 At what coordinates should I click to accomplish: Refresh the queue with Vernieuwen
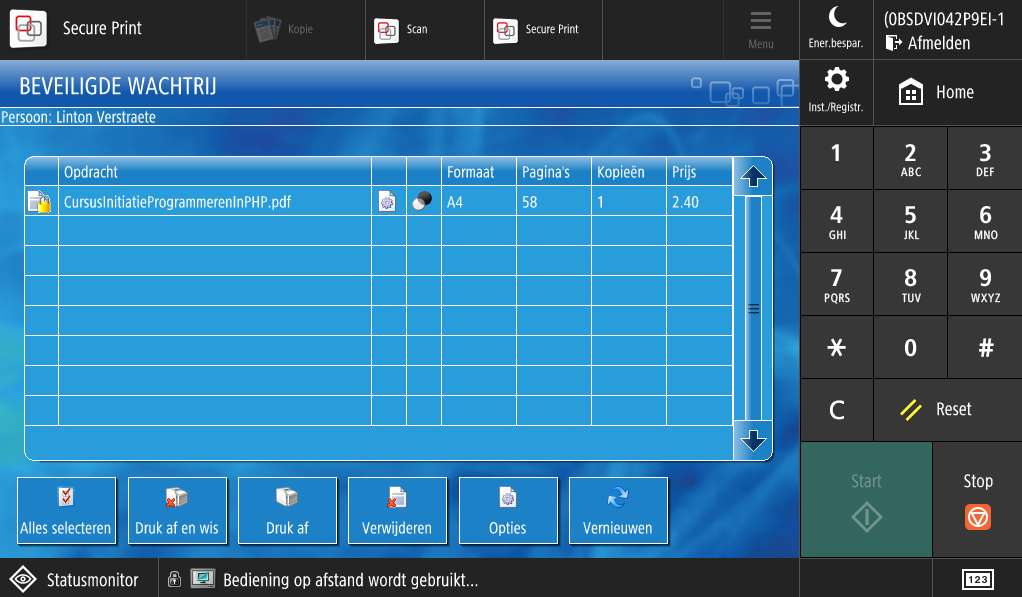pyautogui.click(x=619, y=510)
